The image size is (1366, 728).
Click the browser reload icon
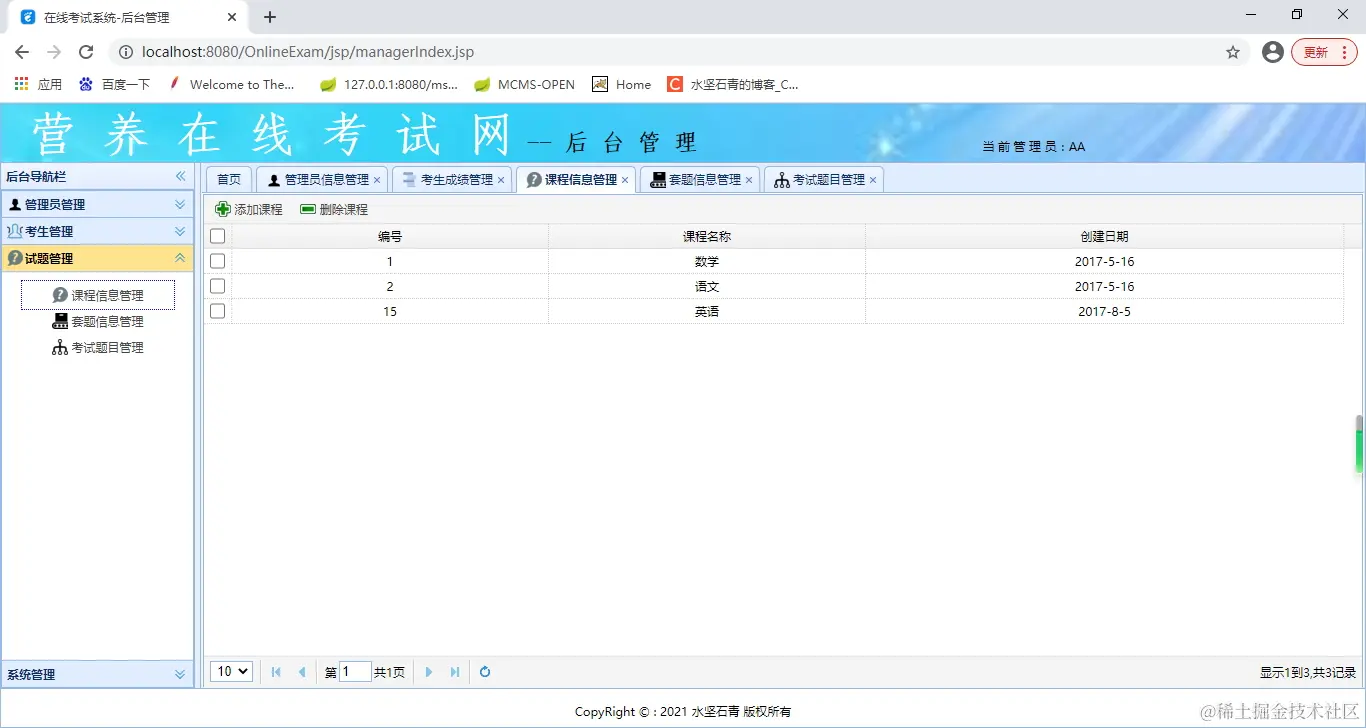tap(86, 51)
